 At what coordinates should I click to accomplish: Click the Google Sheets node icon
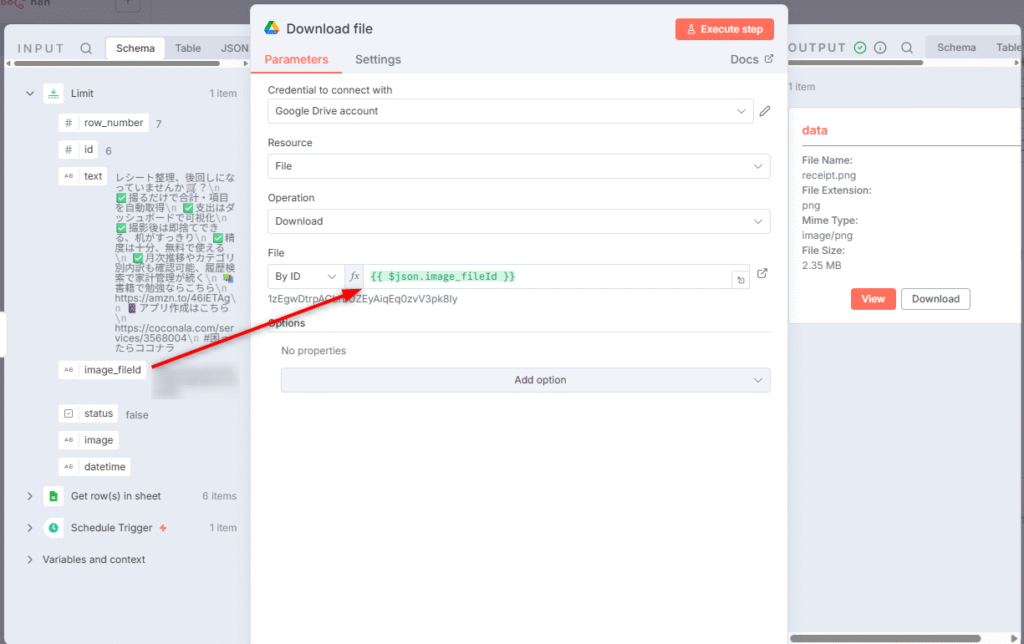pyautogui.click(x=53, y=496)
